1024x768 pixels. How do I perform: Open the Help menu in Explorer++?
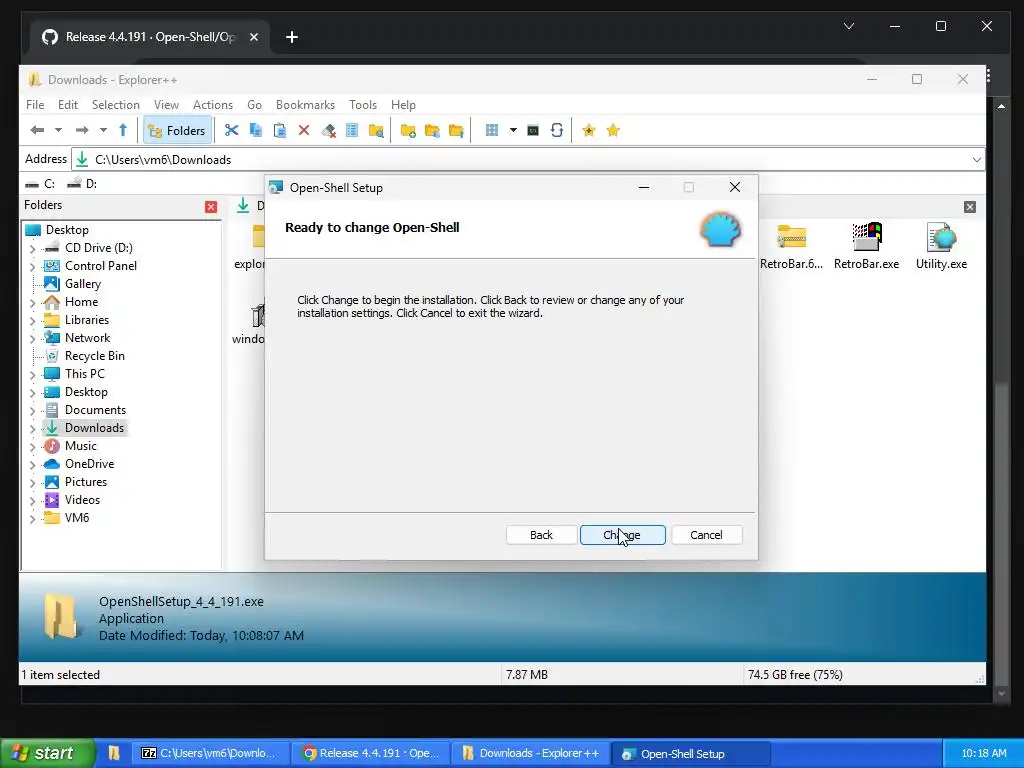403,104
